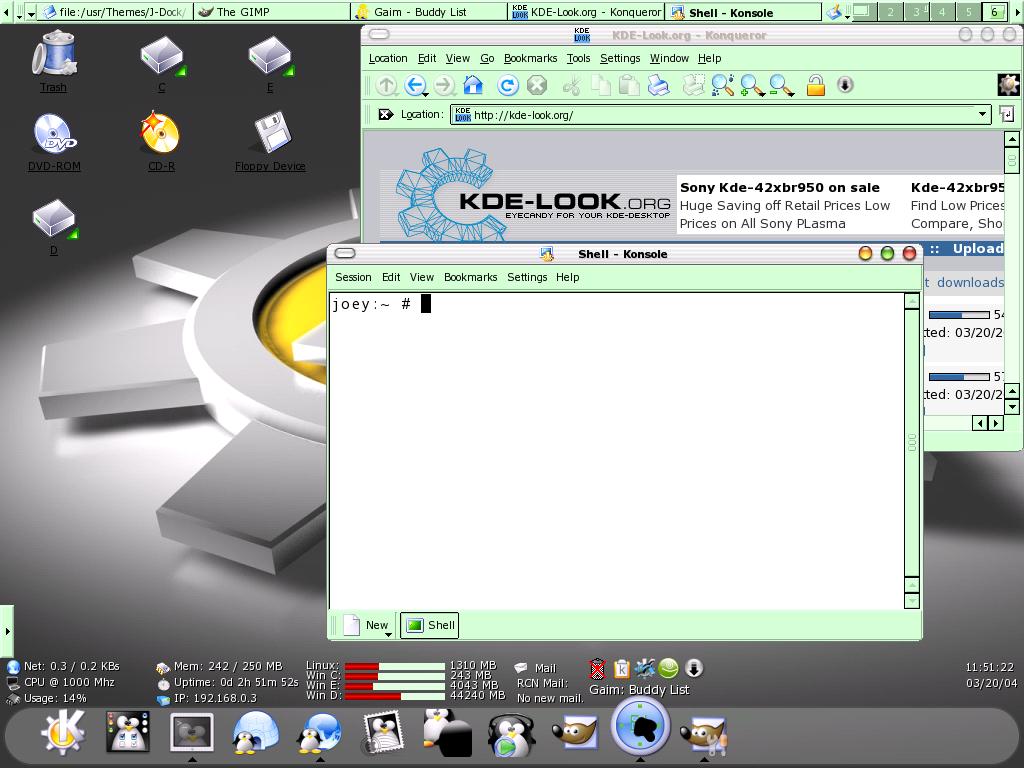
Task: Open drive E desktop icon
Action: (270, 63)
